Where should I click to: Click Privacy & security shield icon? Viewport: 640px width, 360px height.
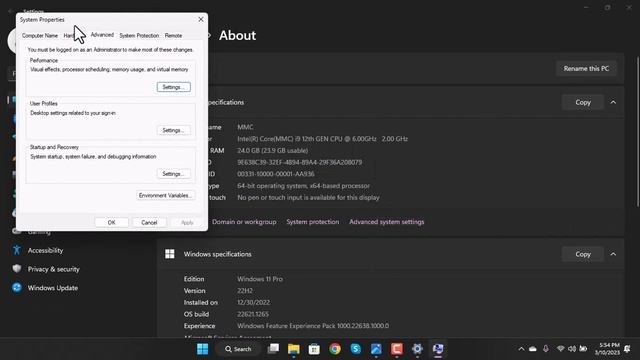point(17,269)
